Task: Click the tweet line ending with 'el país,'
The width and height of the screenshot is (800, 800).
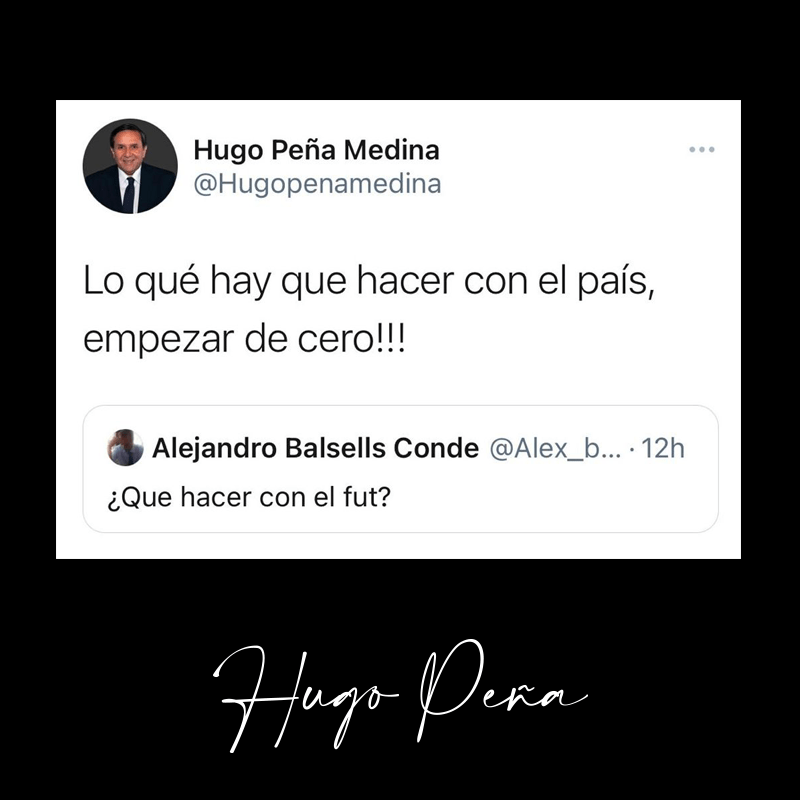Action: (369, 282)
